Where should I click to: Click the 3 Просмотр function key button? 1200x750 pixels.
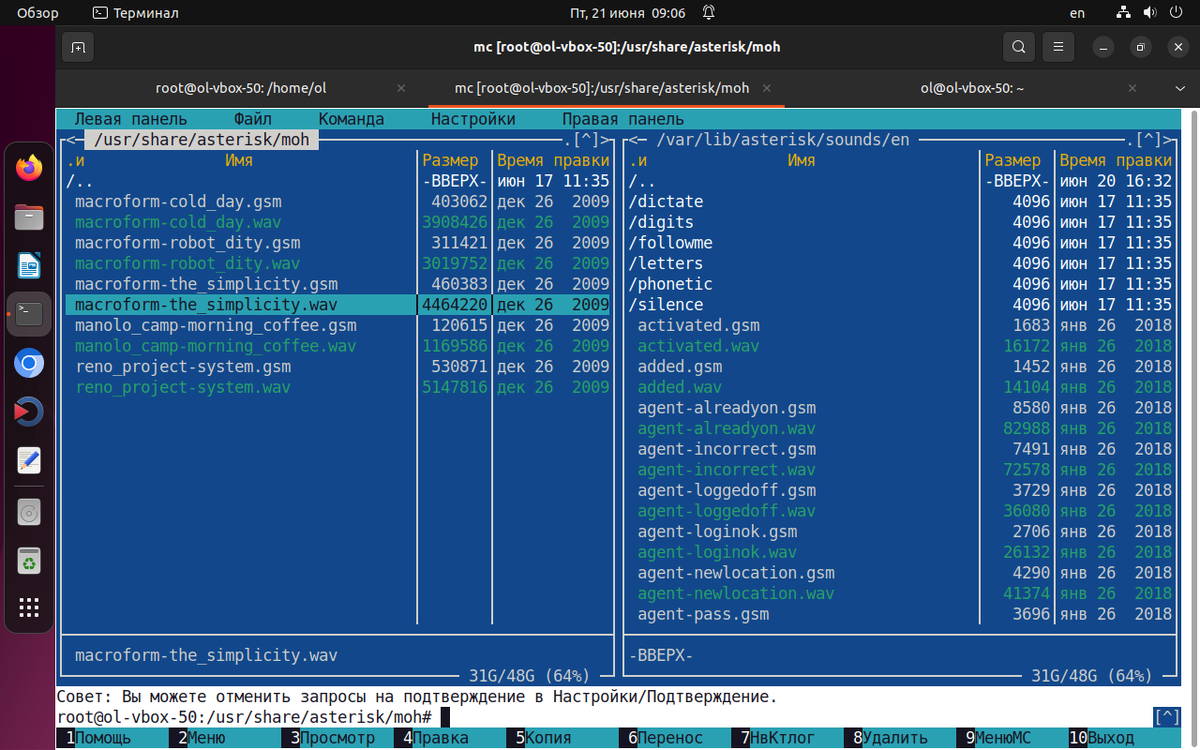tap(337, 738)
